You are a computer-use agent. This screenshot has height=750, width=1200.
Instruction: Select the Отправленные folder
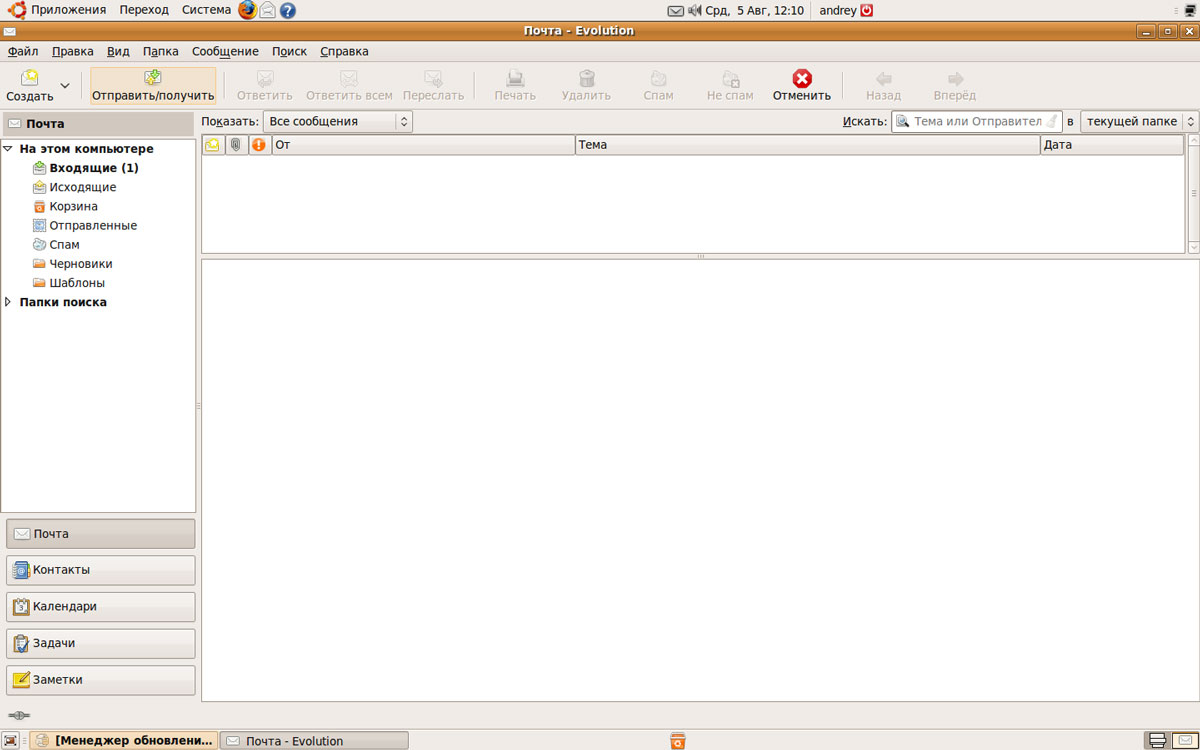[93, 225]
